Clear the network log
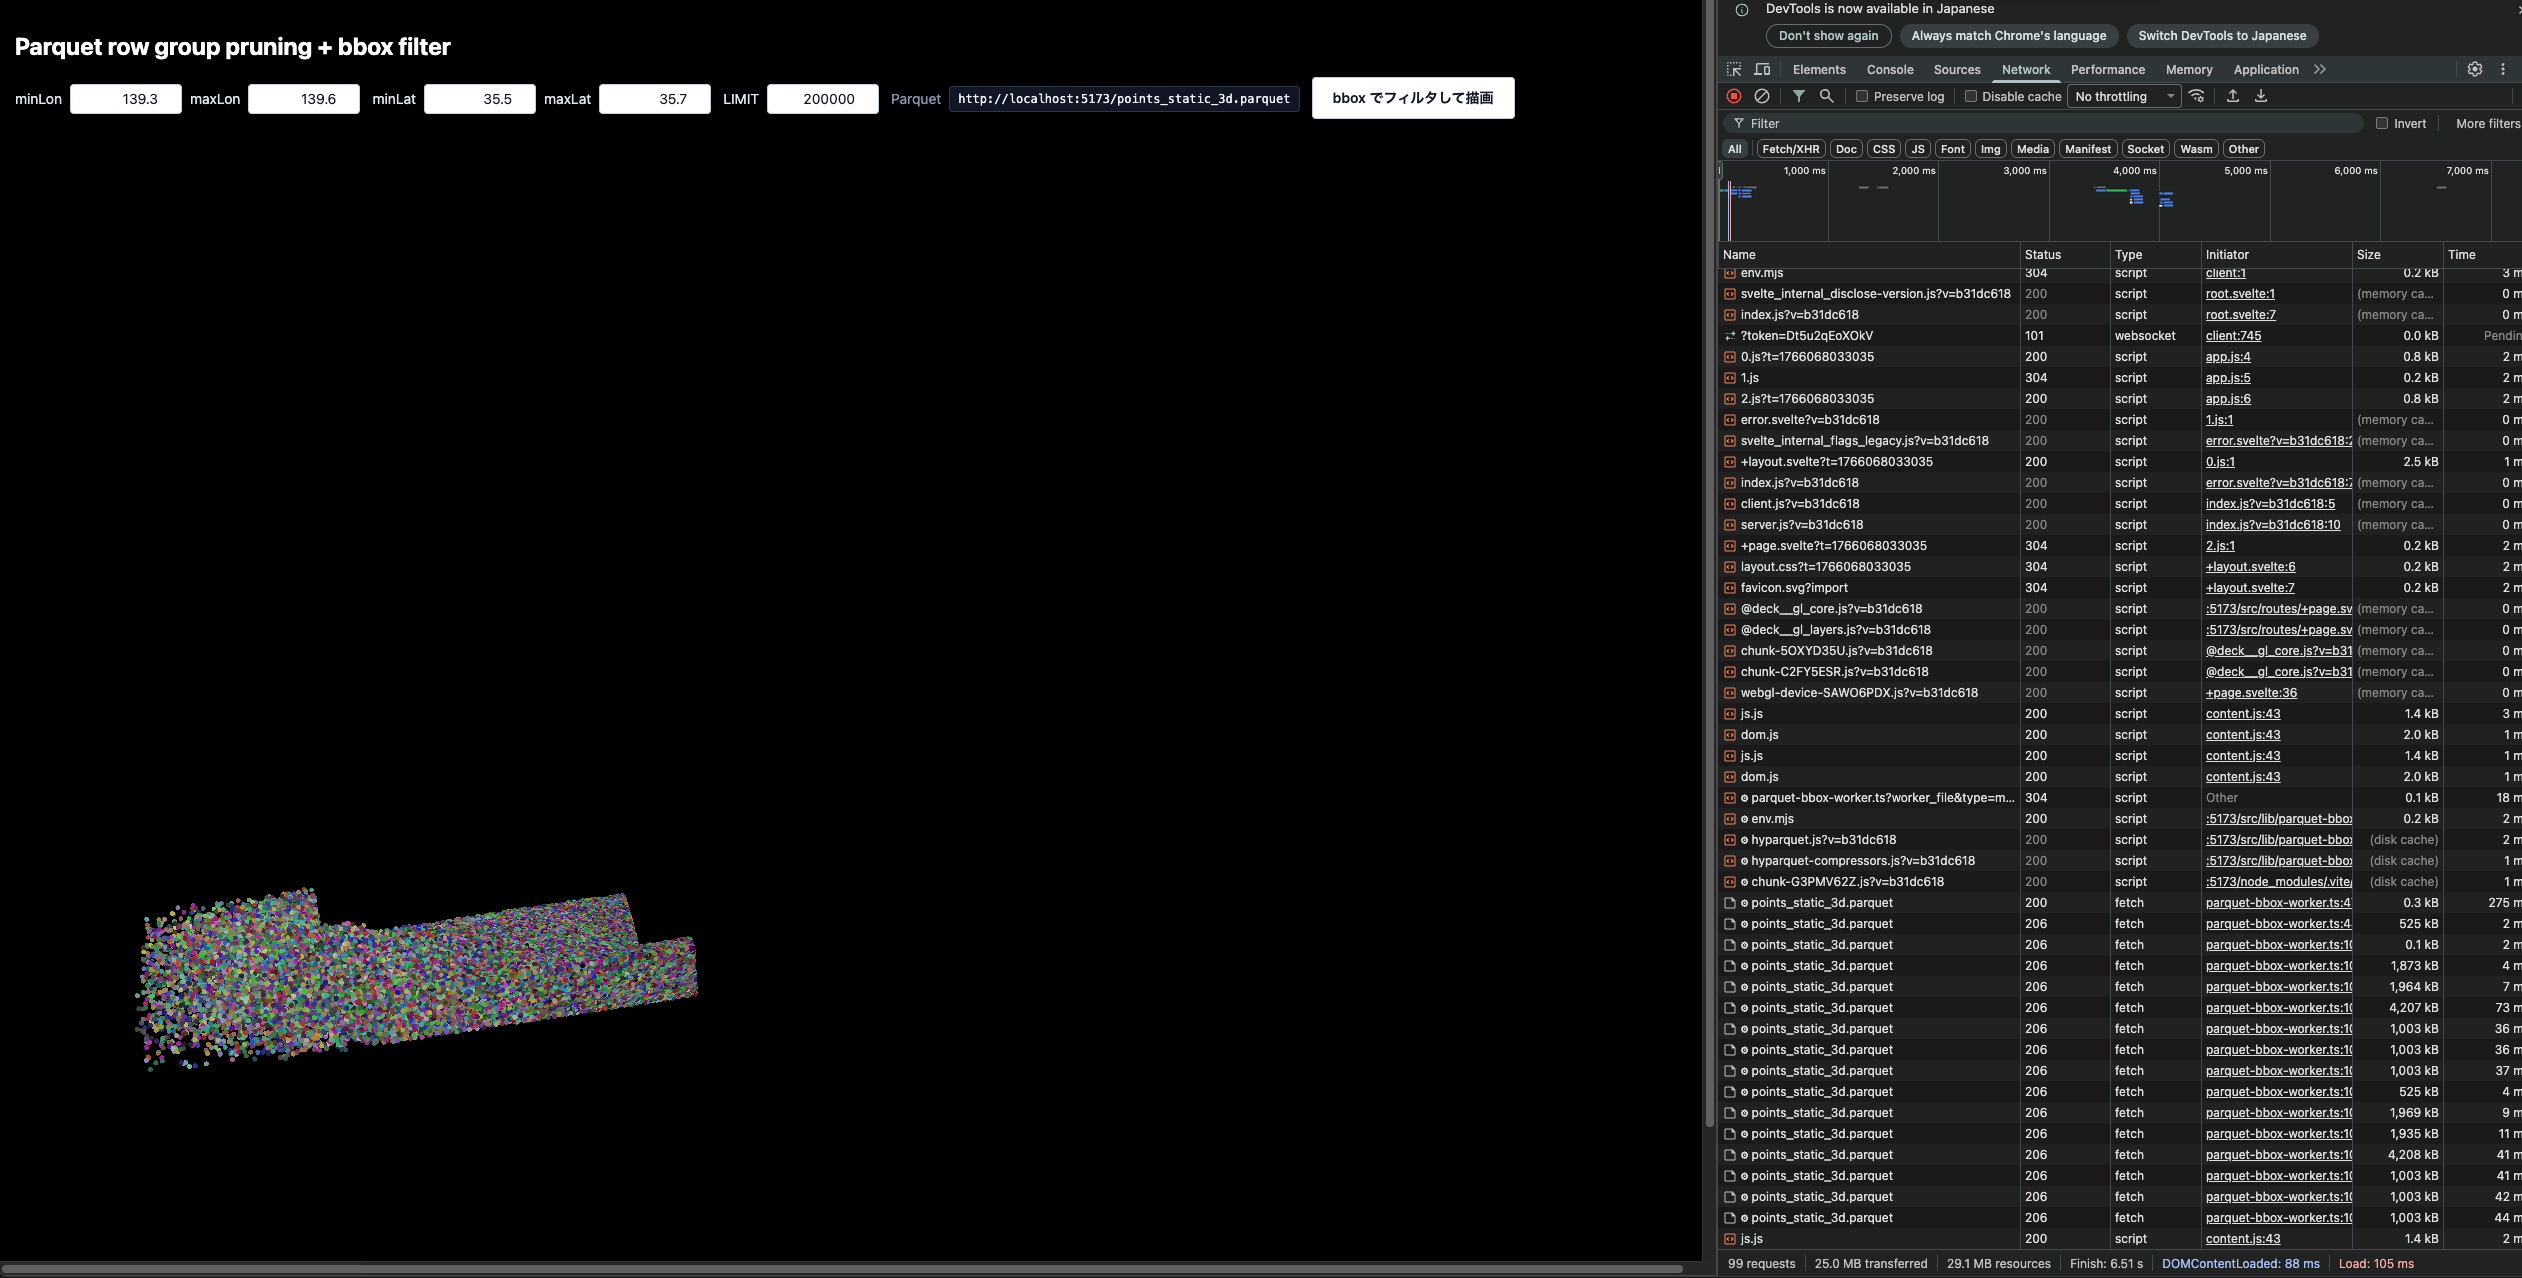Screen dimensions: 2522x1278 click(x=1762, y=96)
